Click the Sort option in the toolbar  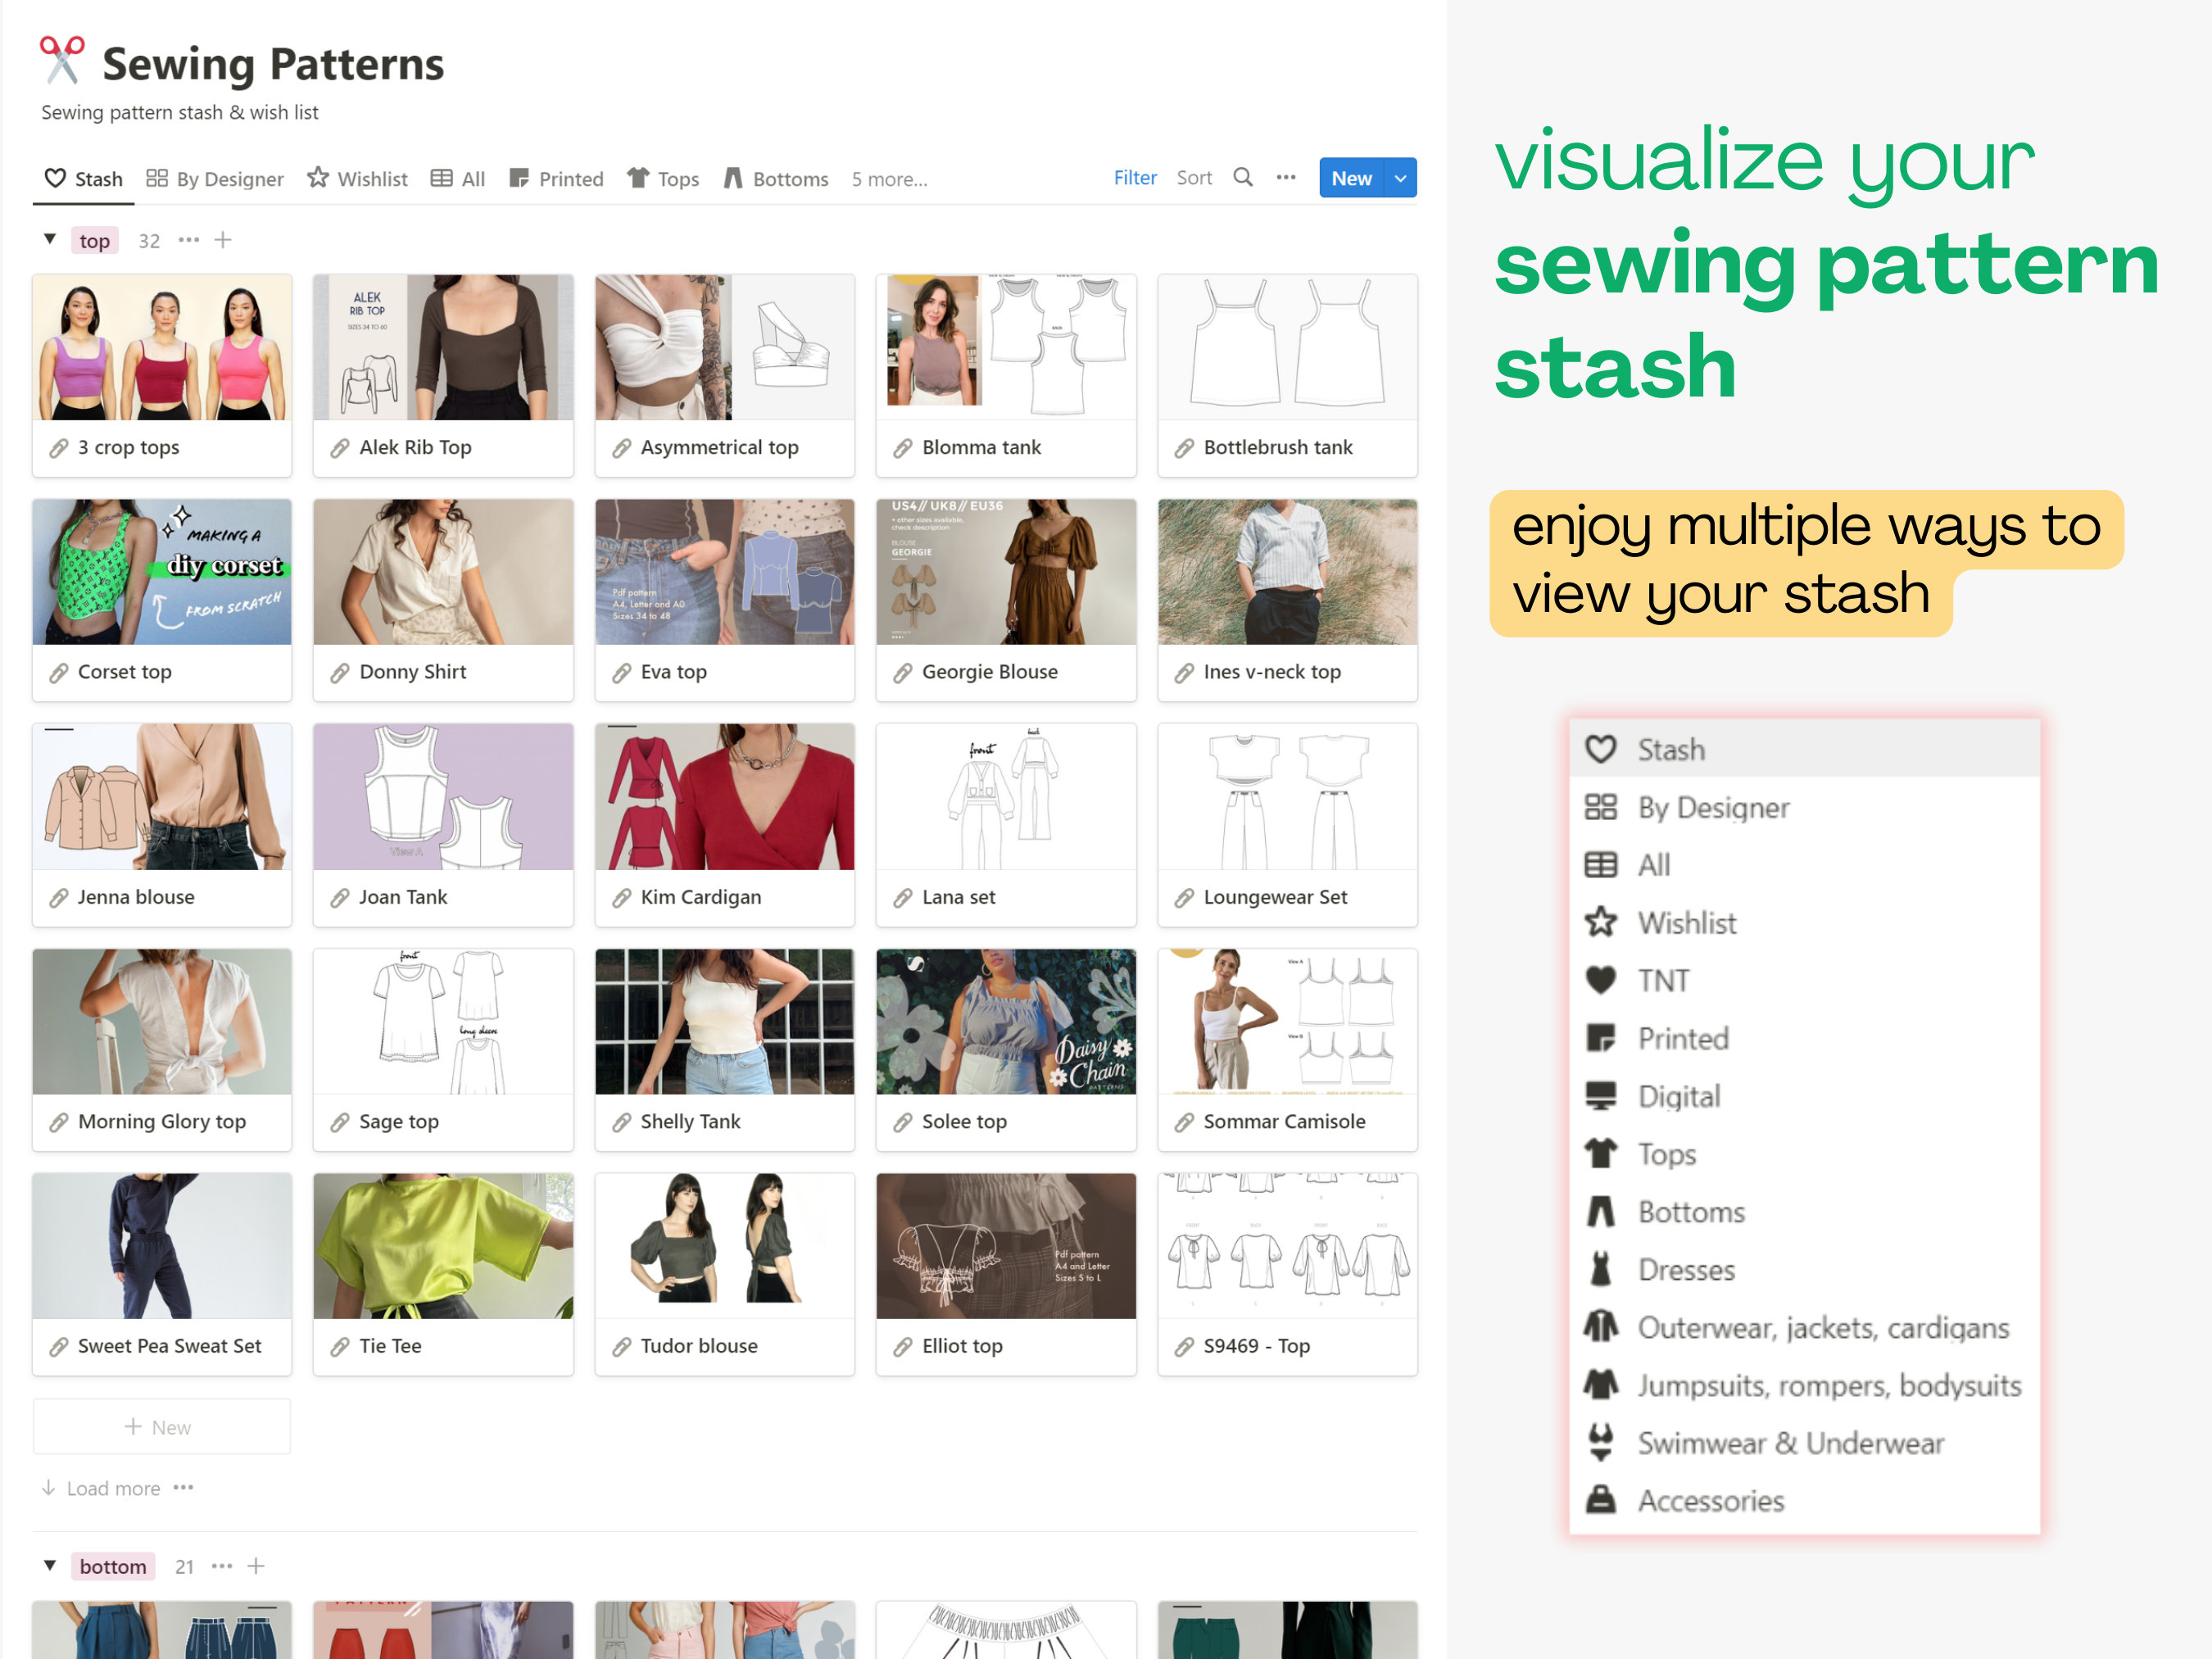coord(1194,177)
